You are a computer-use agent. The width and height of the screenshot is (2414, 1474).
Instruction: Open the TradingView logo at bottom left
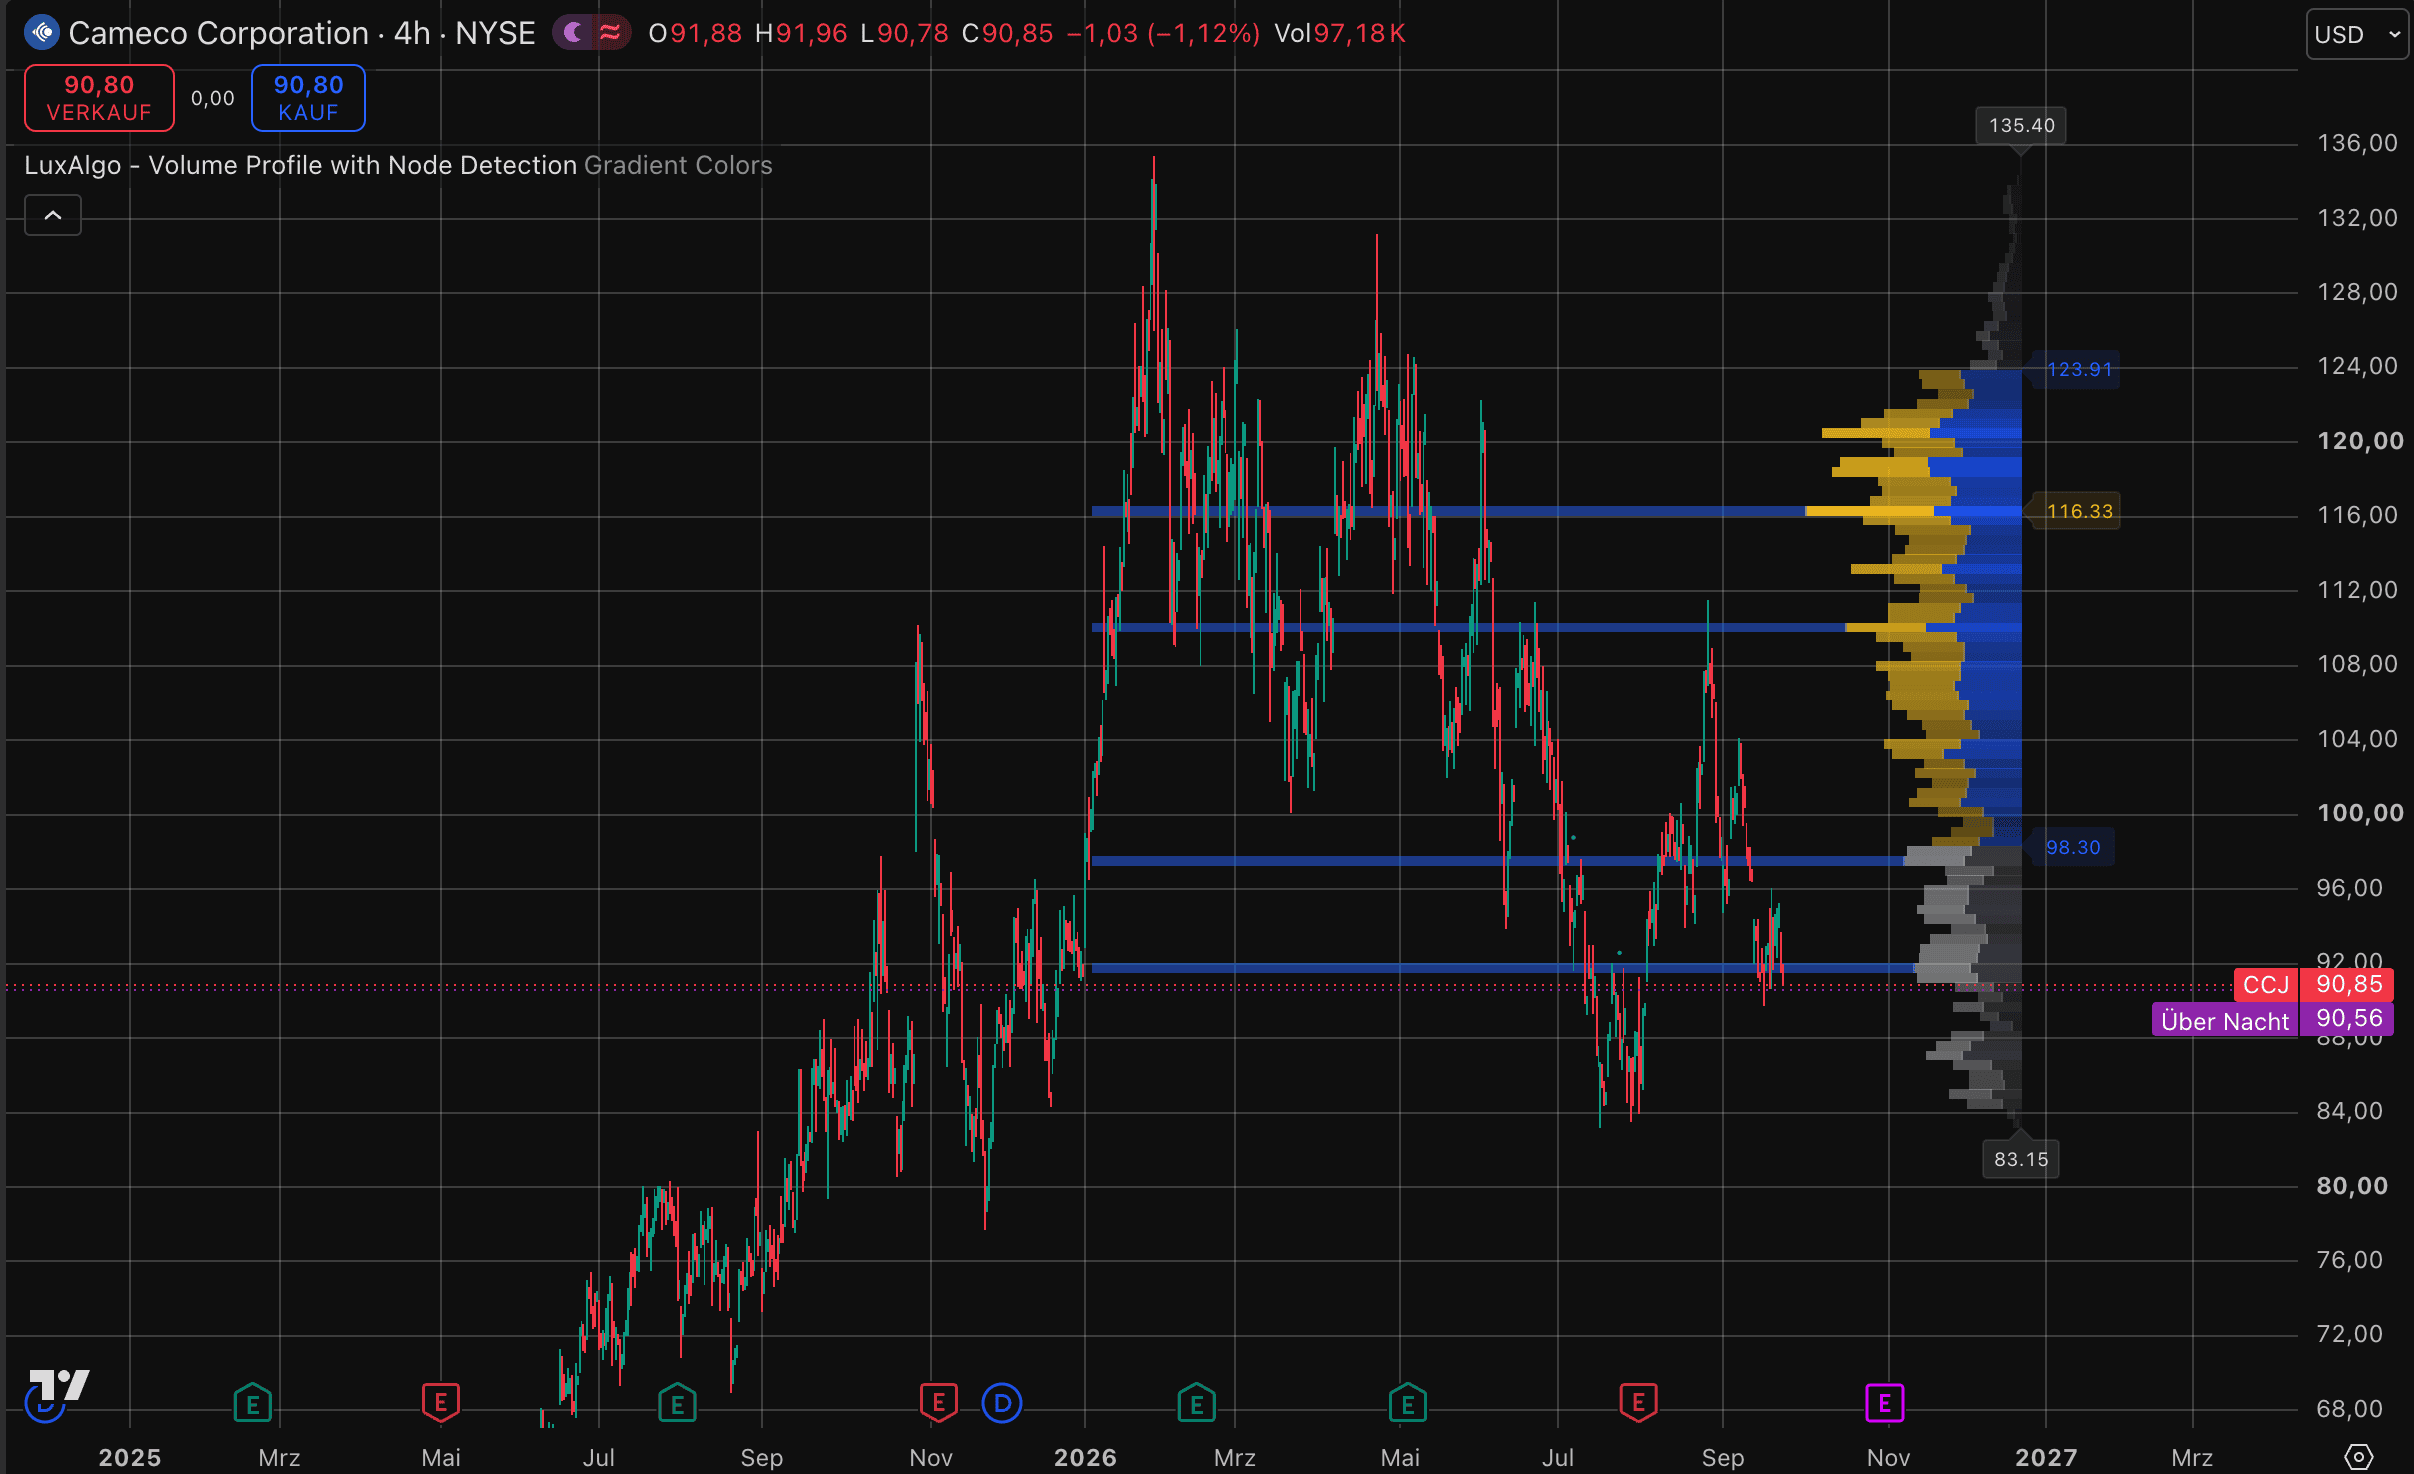tap(59, 1385)
